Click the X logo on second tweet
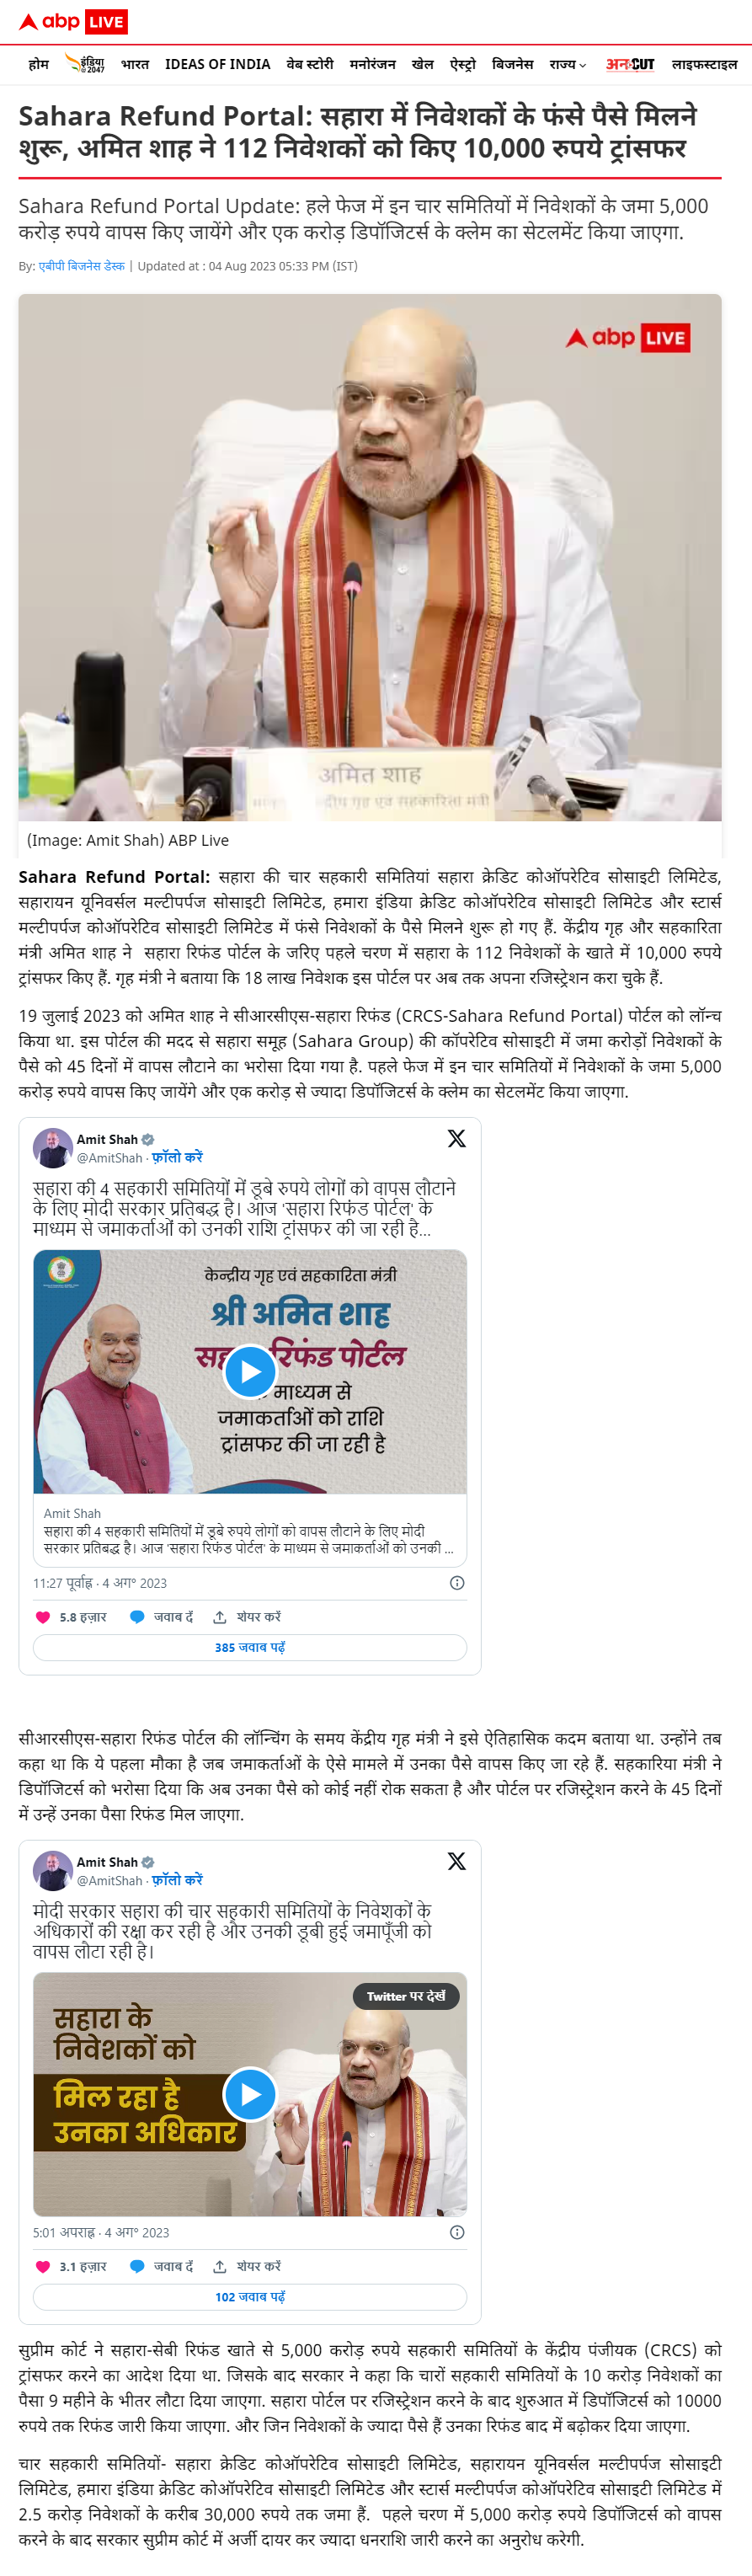Viewport: 752px width, 2576px height. click(457, 1861)
